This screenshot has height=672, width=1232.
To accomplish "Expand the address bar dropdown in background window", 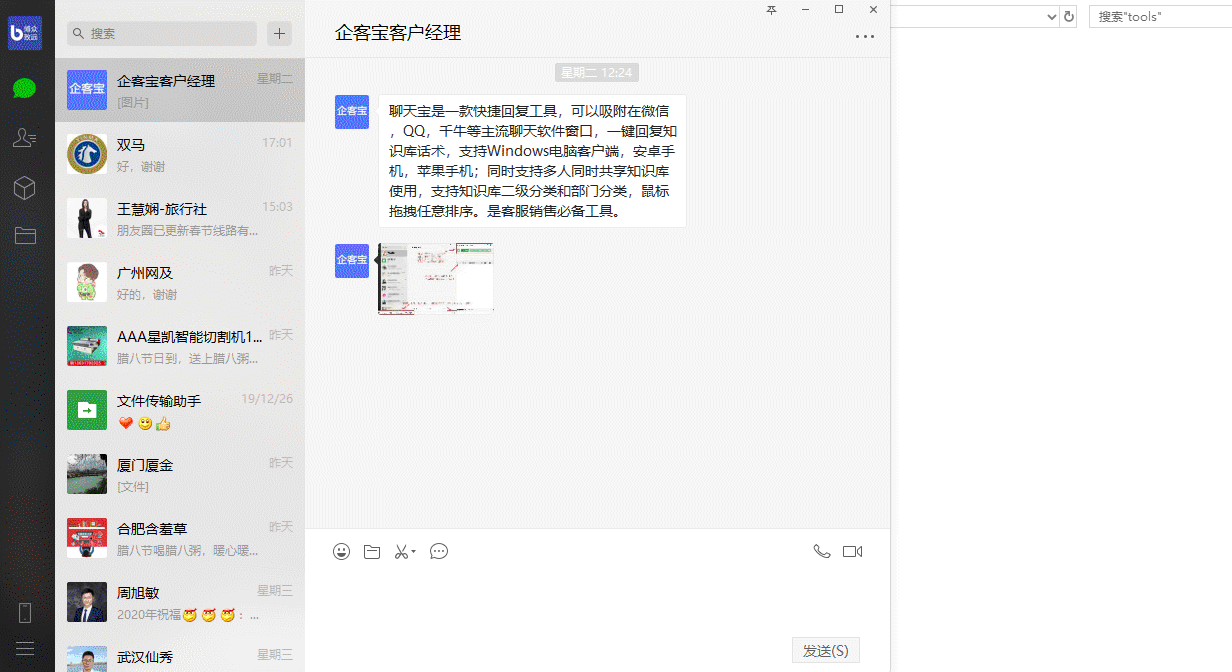I will coord(1051,17).
